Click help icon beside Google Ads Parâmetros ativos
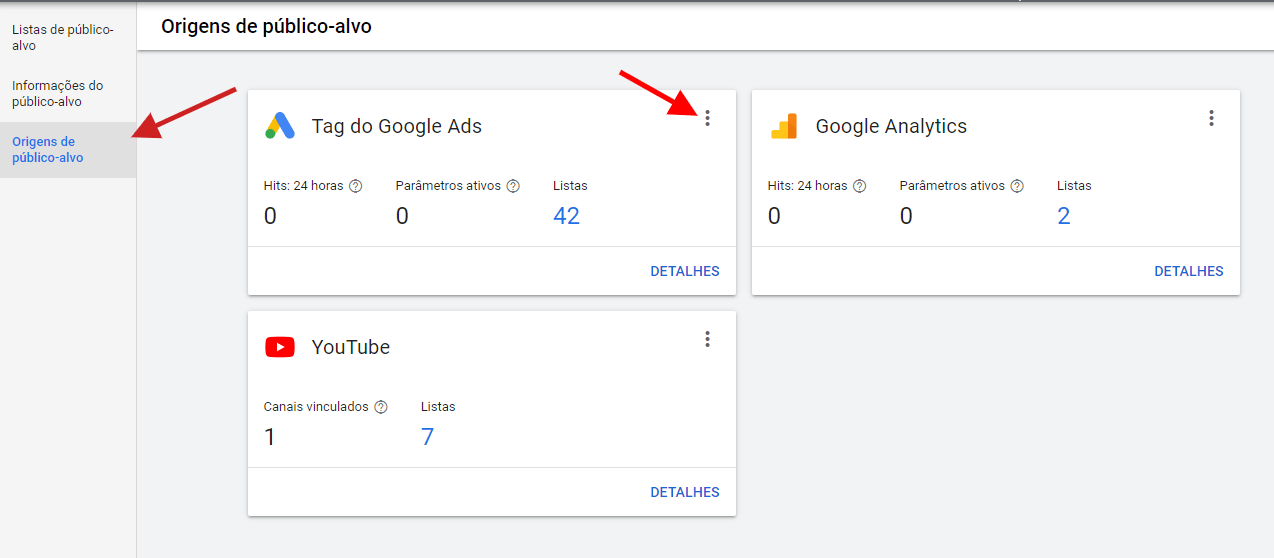 point(513,186)
